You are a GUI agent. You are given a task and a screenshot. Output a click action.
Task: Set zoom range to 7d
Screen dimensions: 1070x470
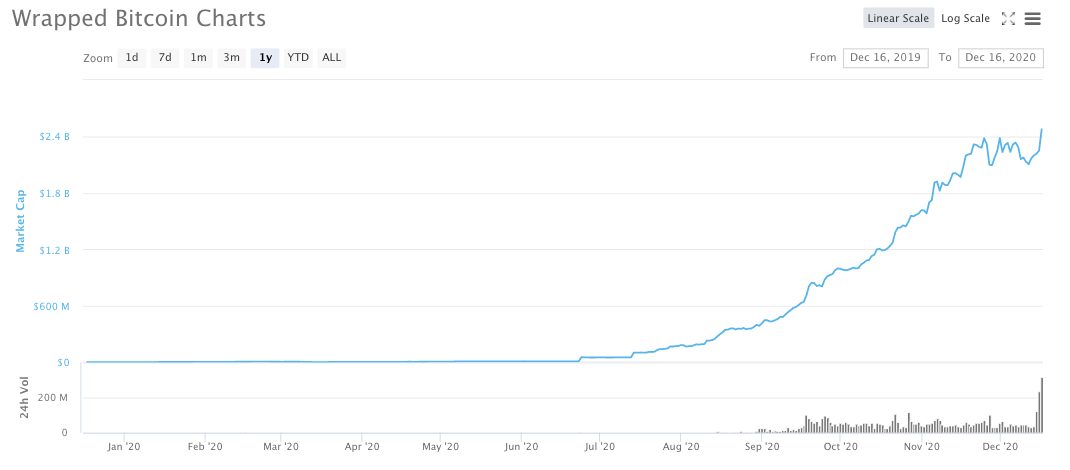point(165,58)
